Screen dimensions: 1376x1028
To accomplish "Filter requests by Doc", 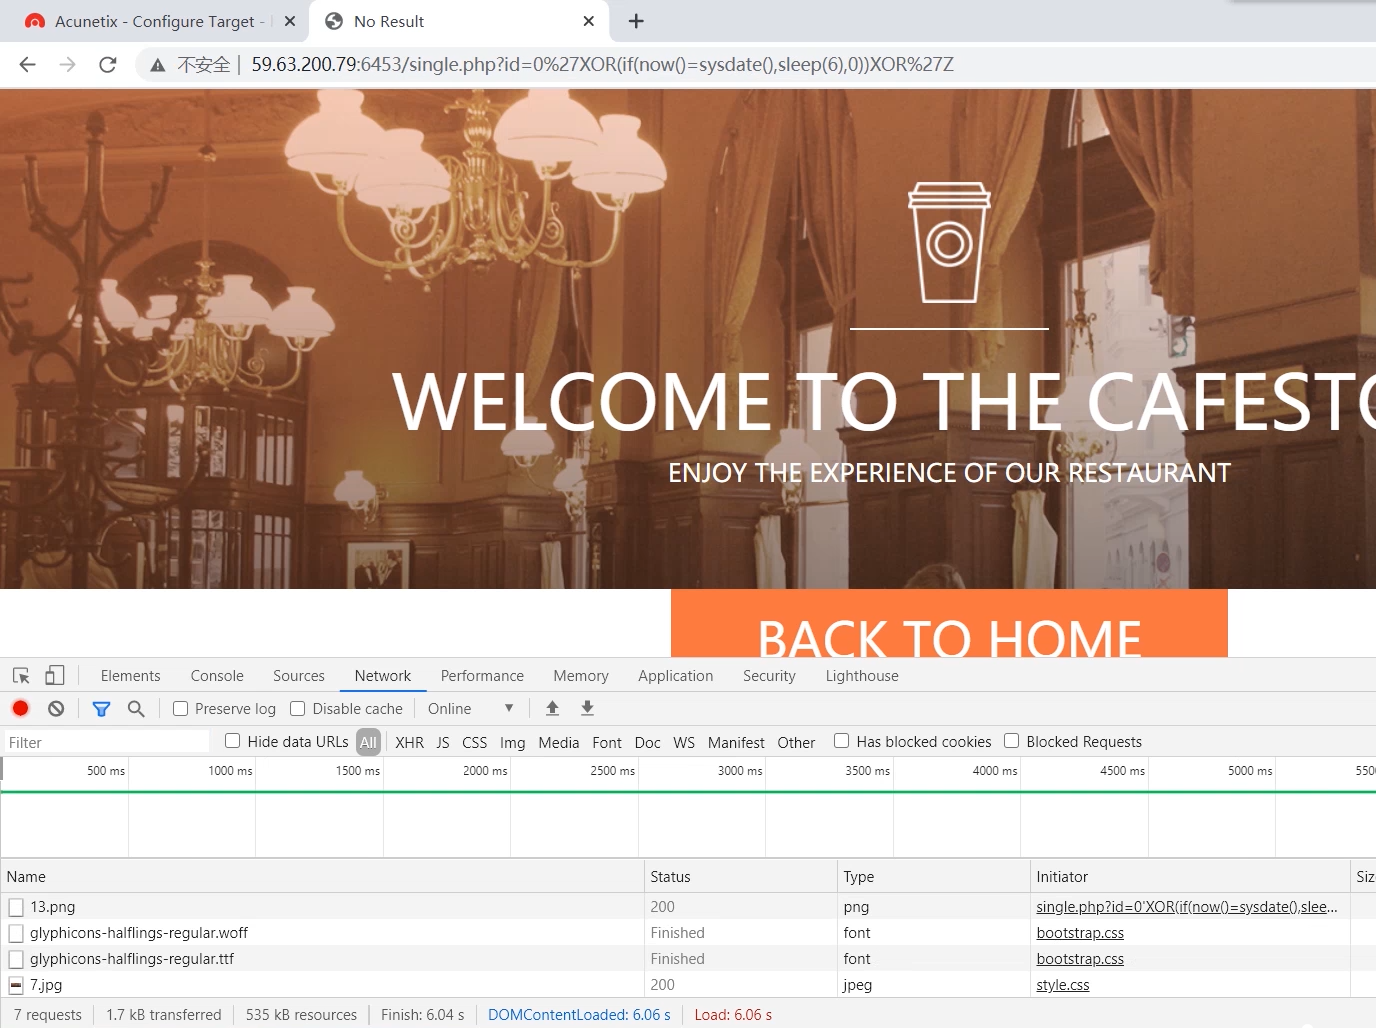I will coord(648,742).
